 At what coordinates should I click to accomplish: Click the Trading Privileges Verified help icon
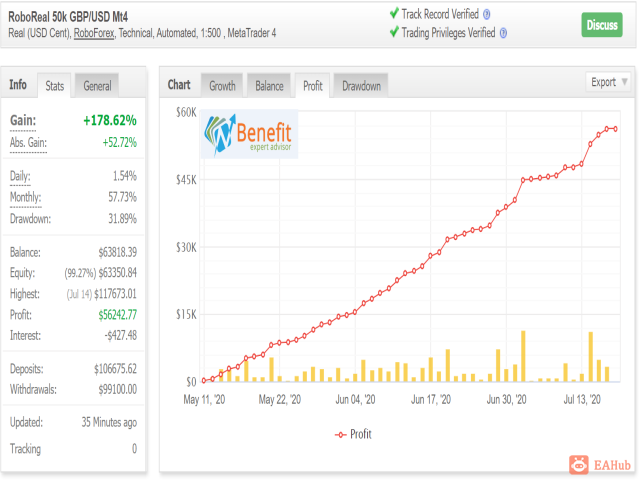[x=503, y=33]
